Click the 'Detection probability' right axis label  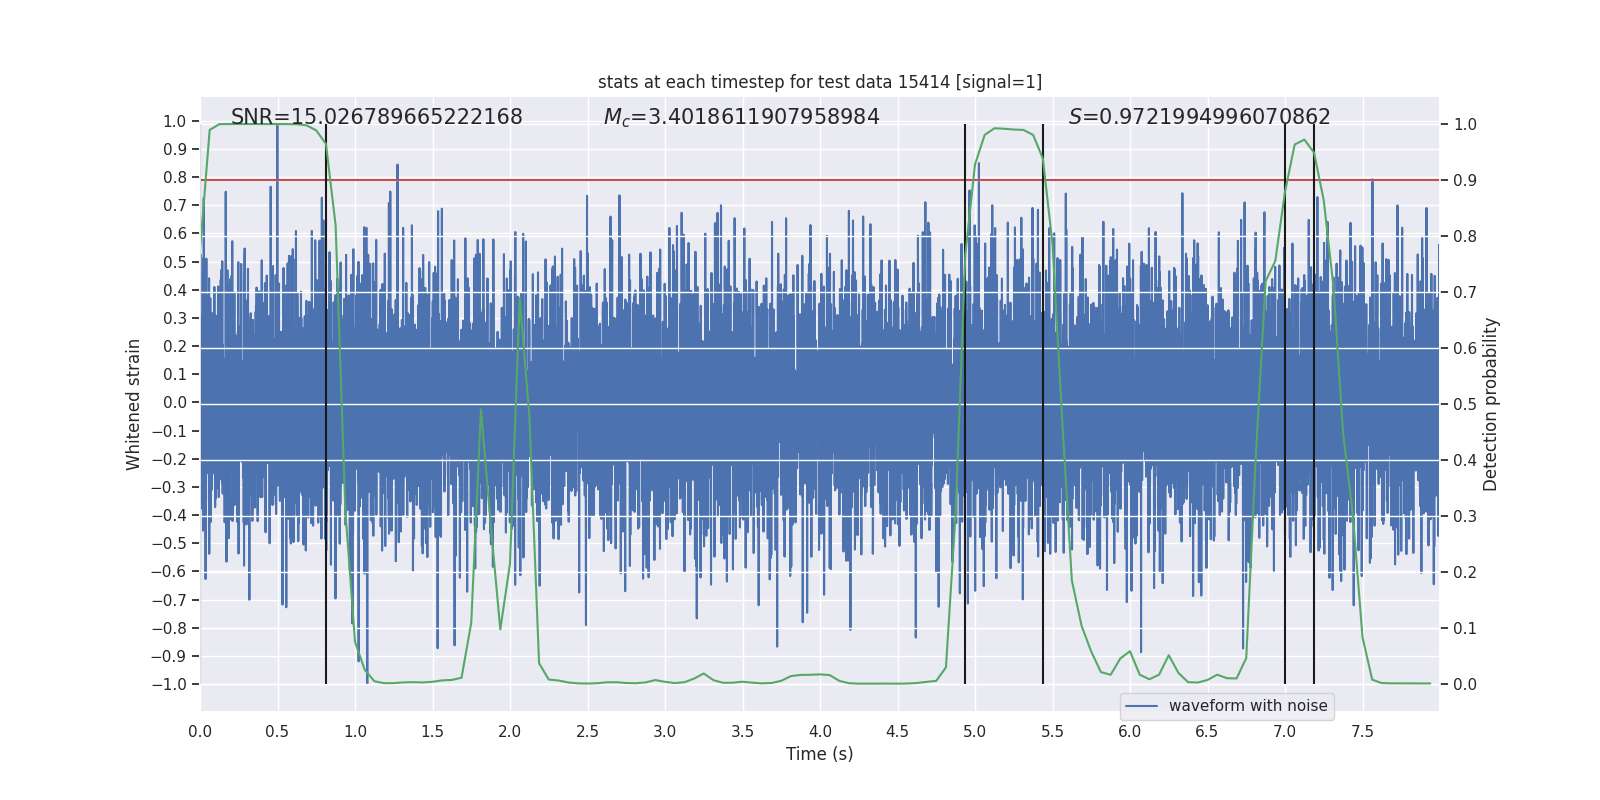click(1491, 404)
